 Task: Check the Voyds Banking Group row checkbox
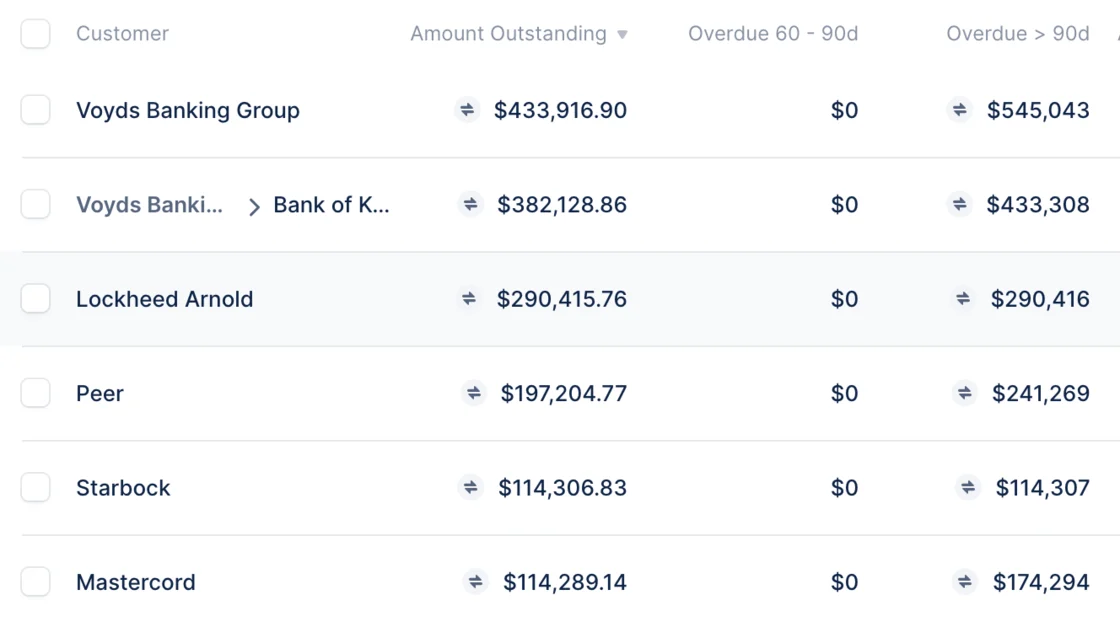click(x=36, y=110)
